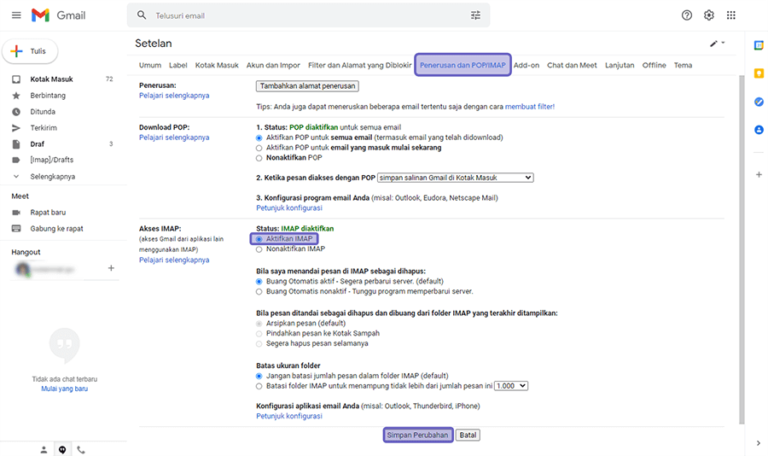Select POP for email yang masuk mulai sekarang
Image resolution: width=768 pixels, height=456 pixels.
[x=259, y=148]
